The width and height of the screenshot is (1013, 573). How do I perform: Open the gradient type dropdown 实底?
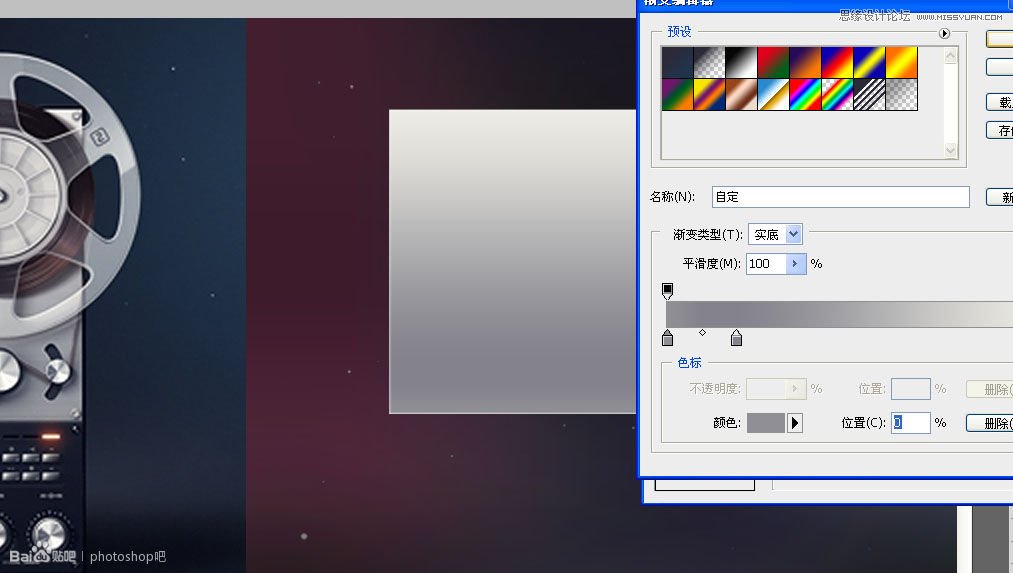click(775, 234)
